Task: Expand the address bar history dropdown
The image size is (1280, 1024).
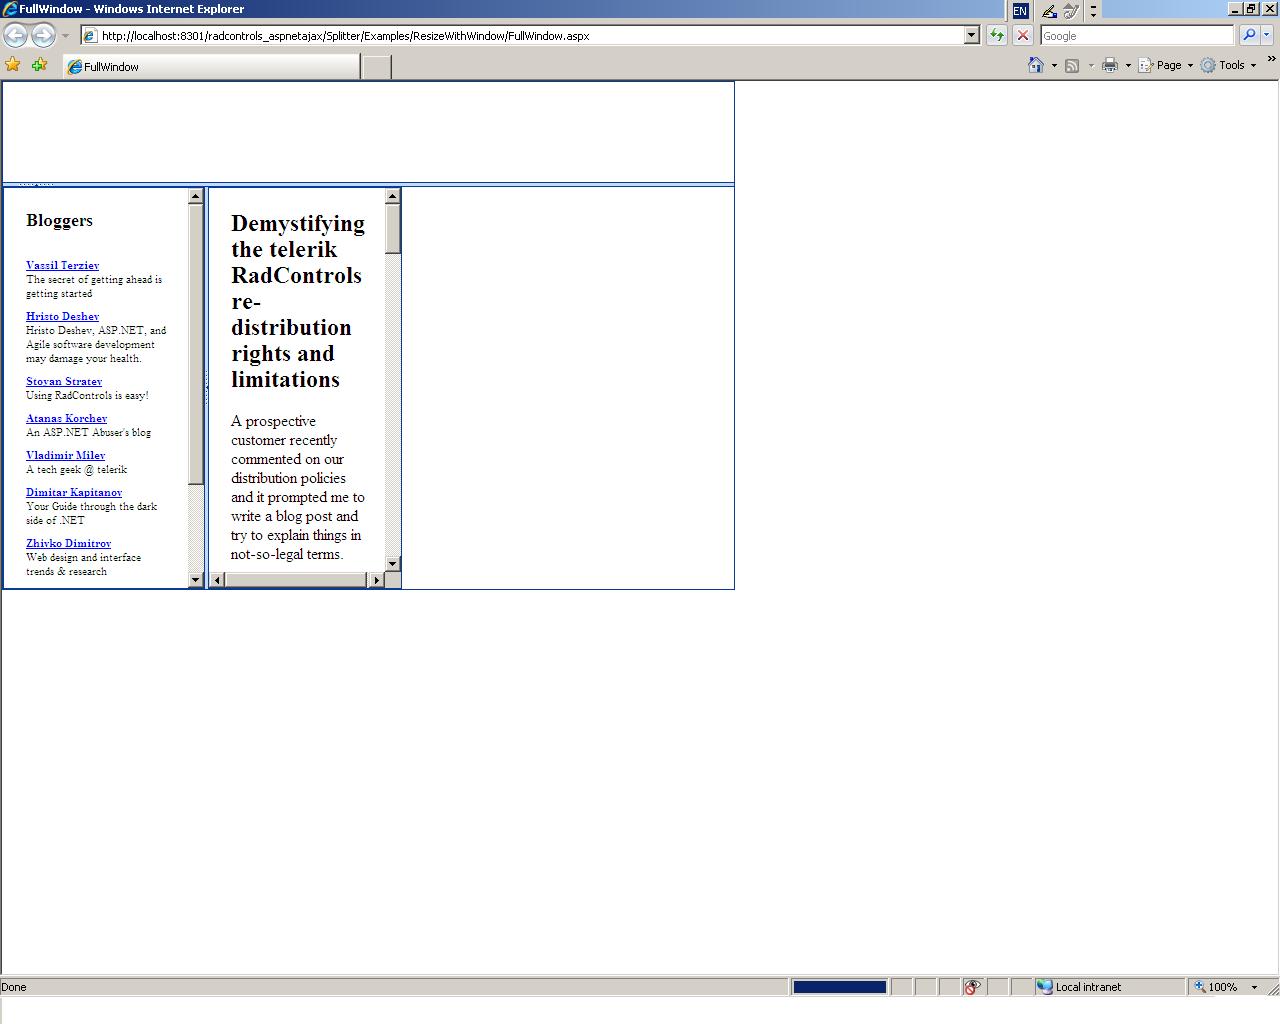Action: click(971, 35)
